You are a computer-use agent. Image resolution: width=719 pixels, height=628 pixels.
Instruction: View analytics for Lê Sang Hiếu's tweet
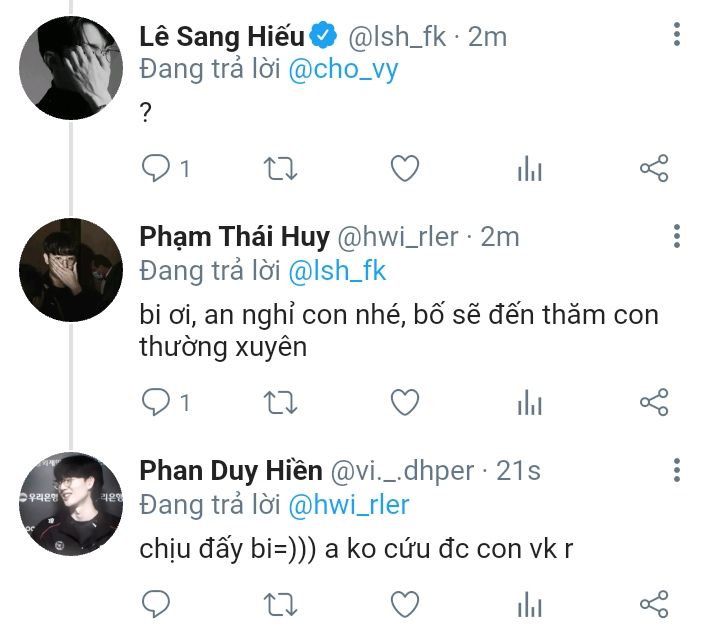529,170
